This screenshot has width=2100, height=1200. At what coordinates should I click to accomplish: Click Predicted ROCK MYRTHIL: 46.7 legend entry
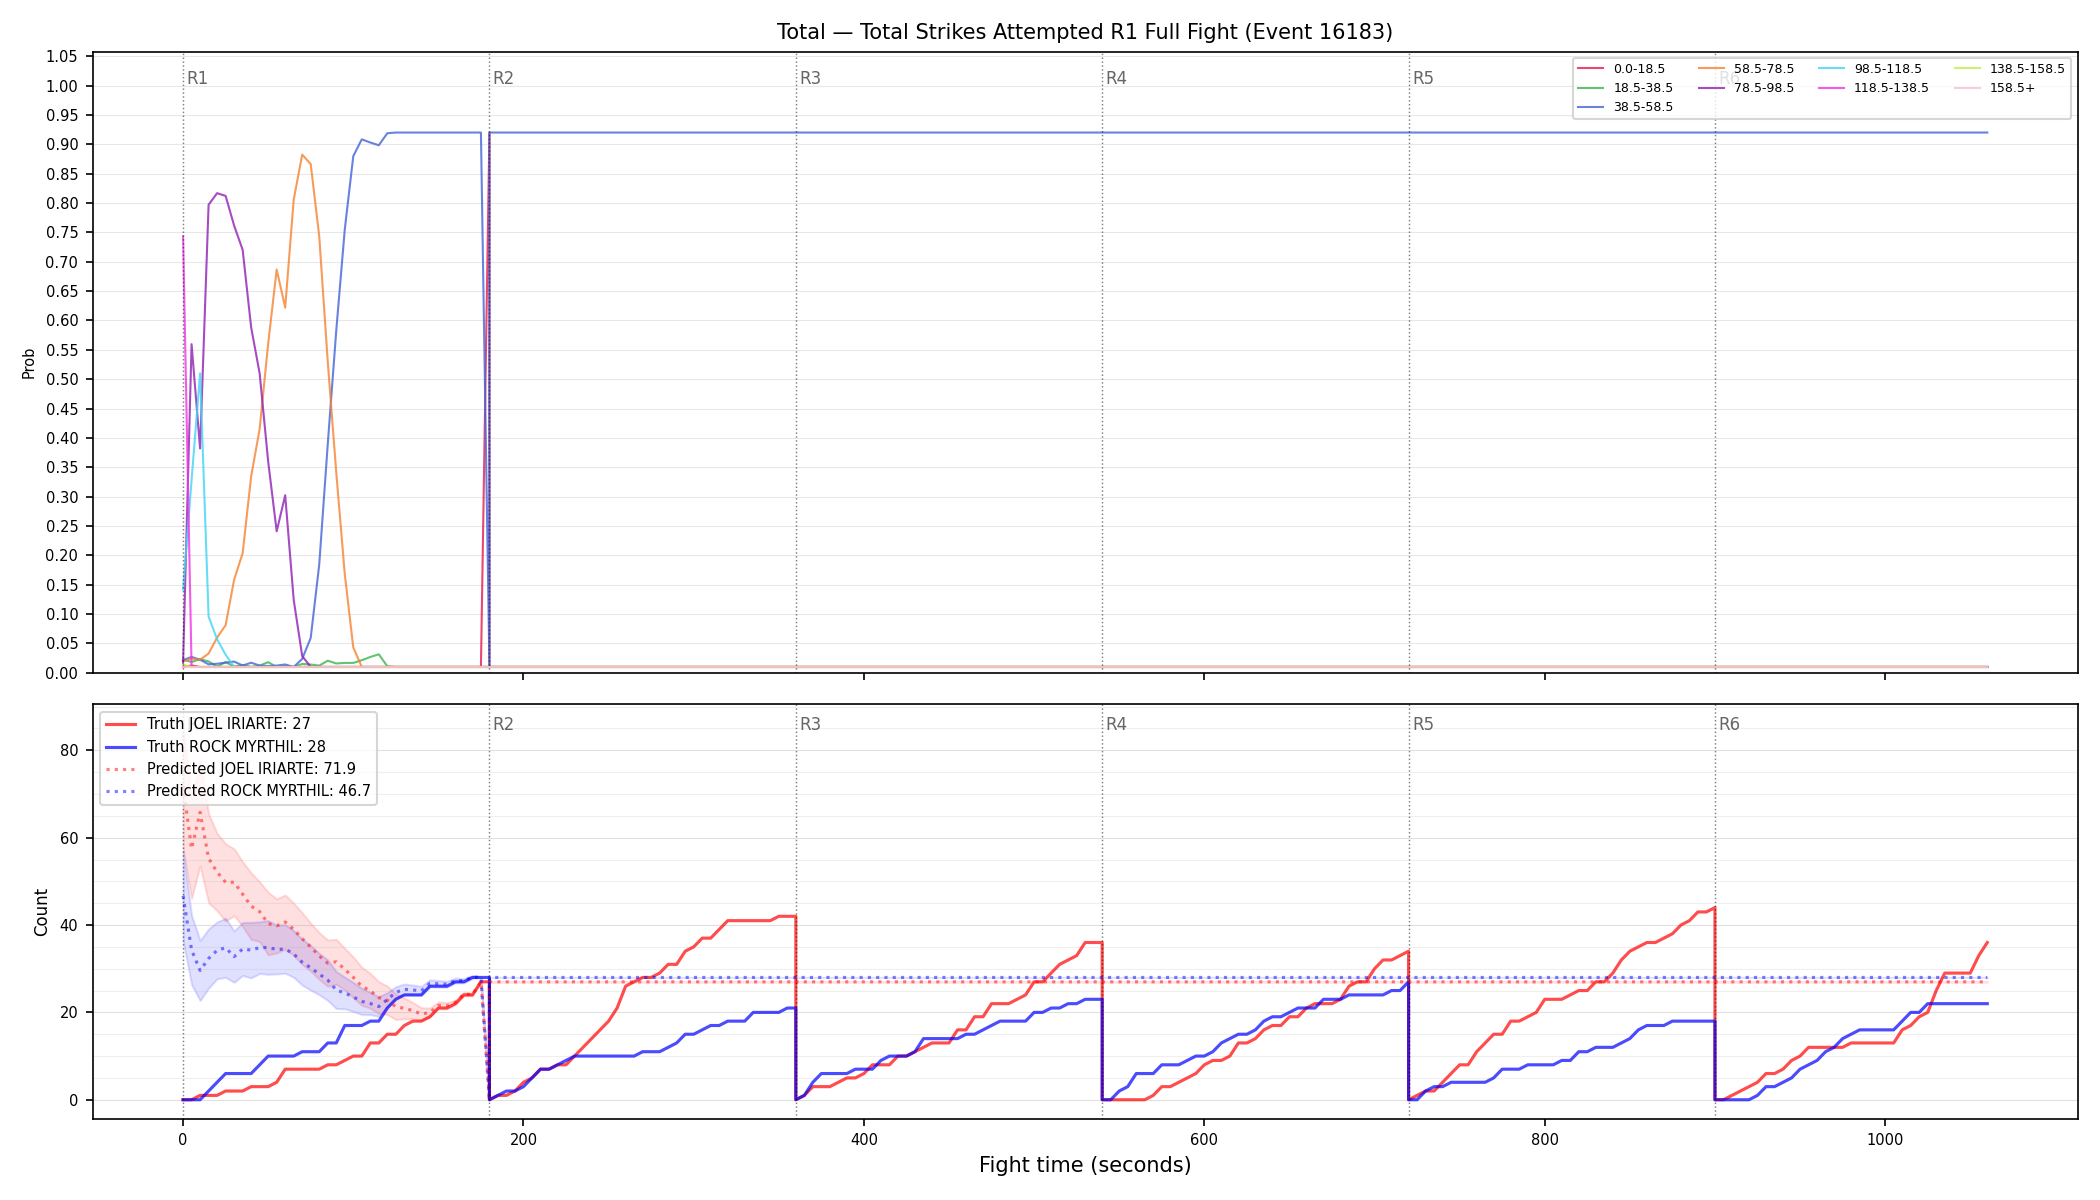click(238, 791)
